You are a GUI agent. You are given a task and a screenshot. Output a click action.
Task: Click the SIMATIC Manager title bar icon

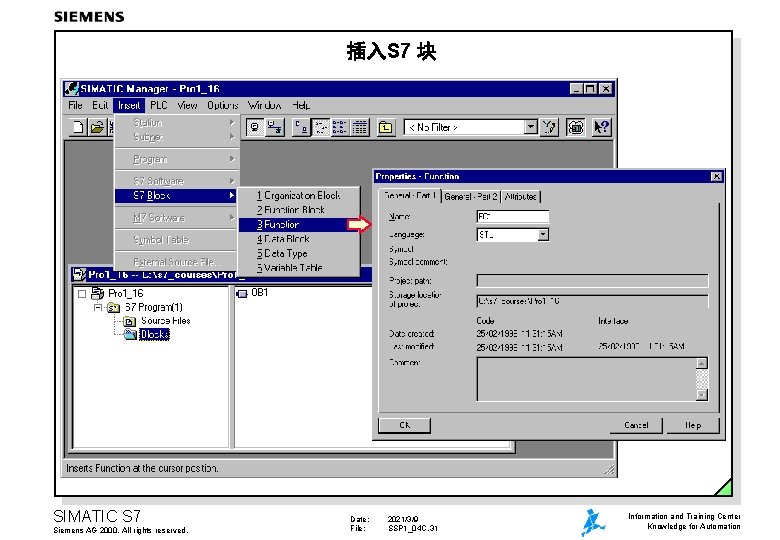[x=71, y=89]
